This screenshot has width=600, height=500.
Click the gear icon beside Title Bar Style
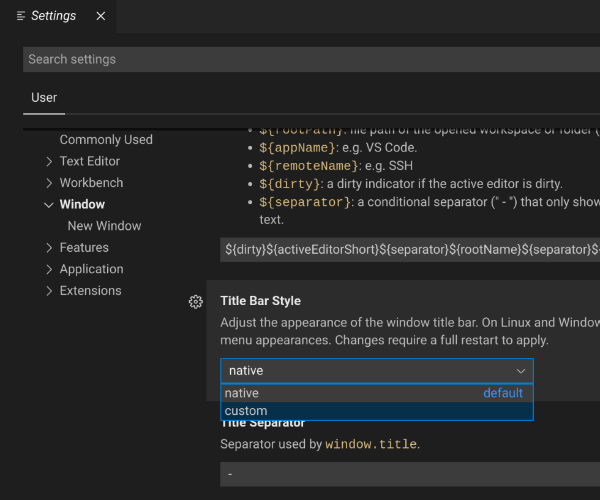click(196, 302)
